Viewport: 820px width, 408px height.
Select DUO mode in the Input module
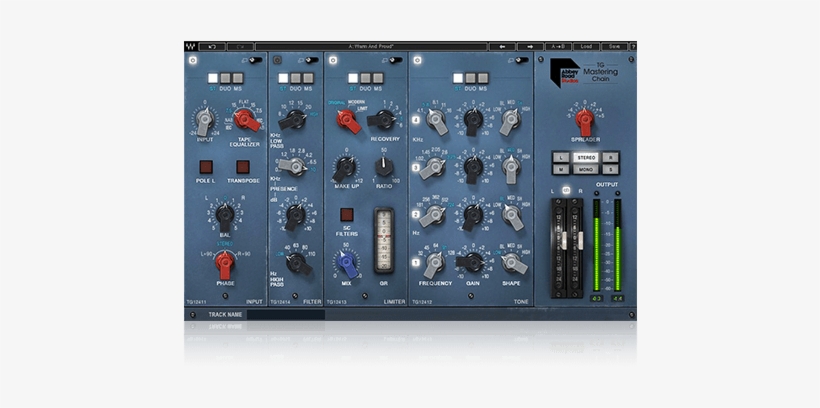tap(225, 78)
